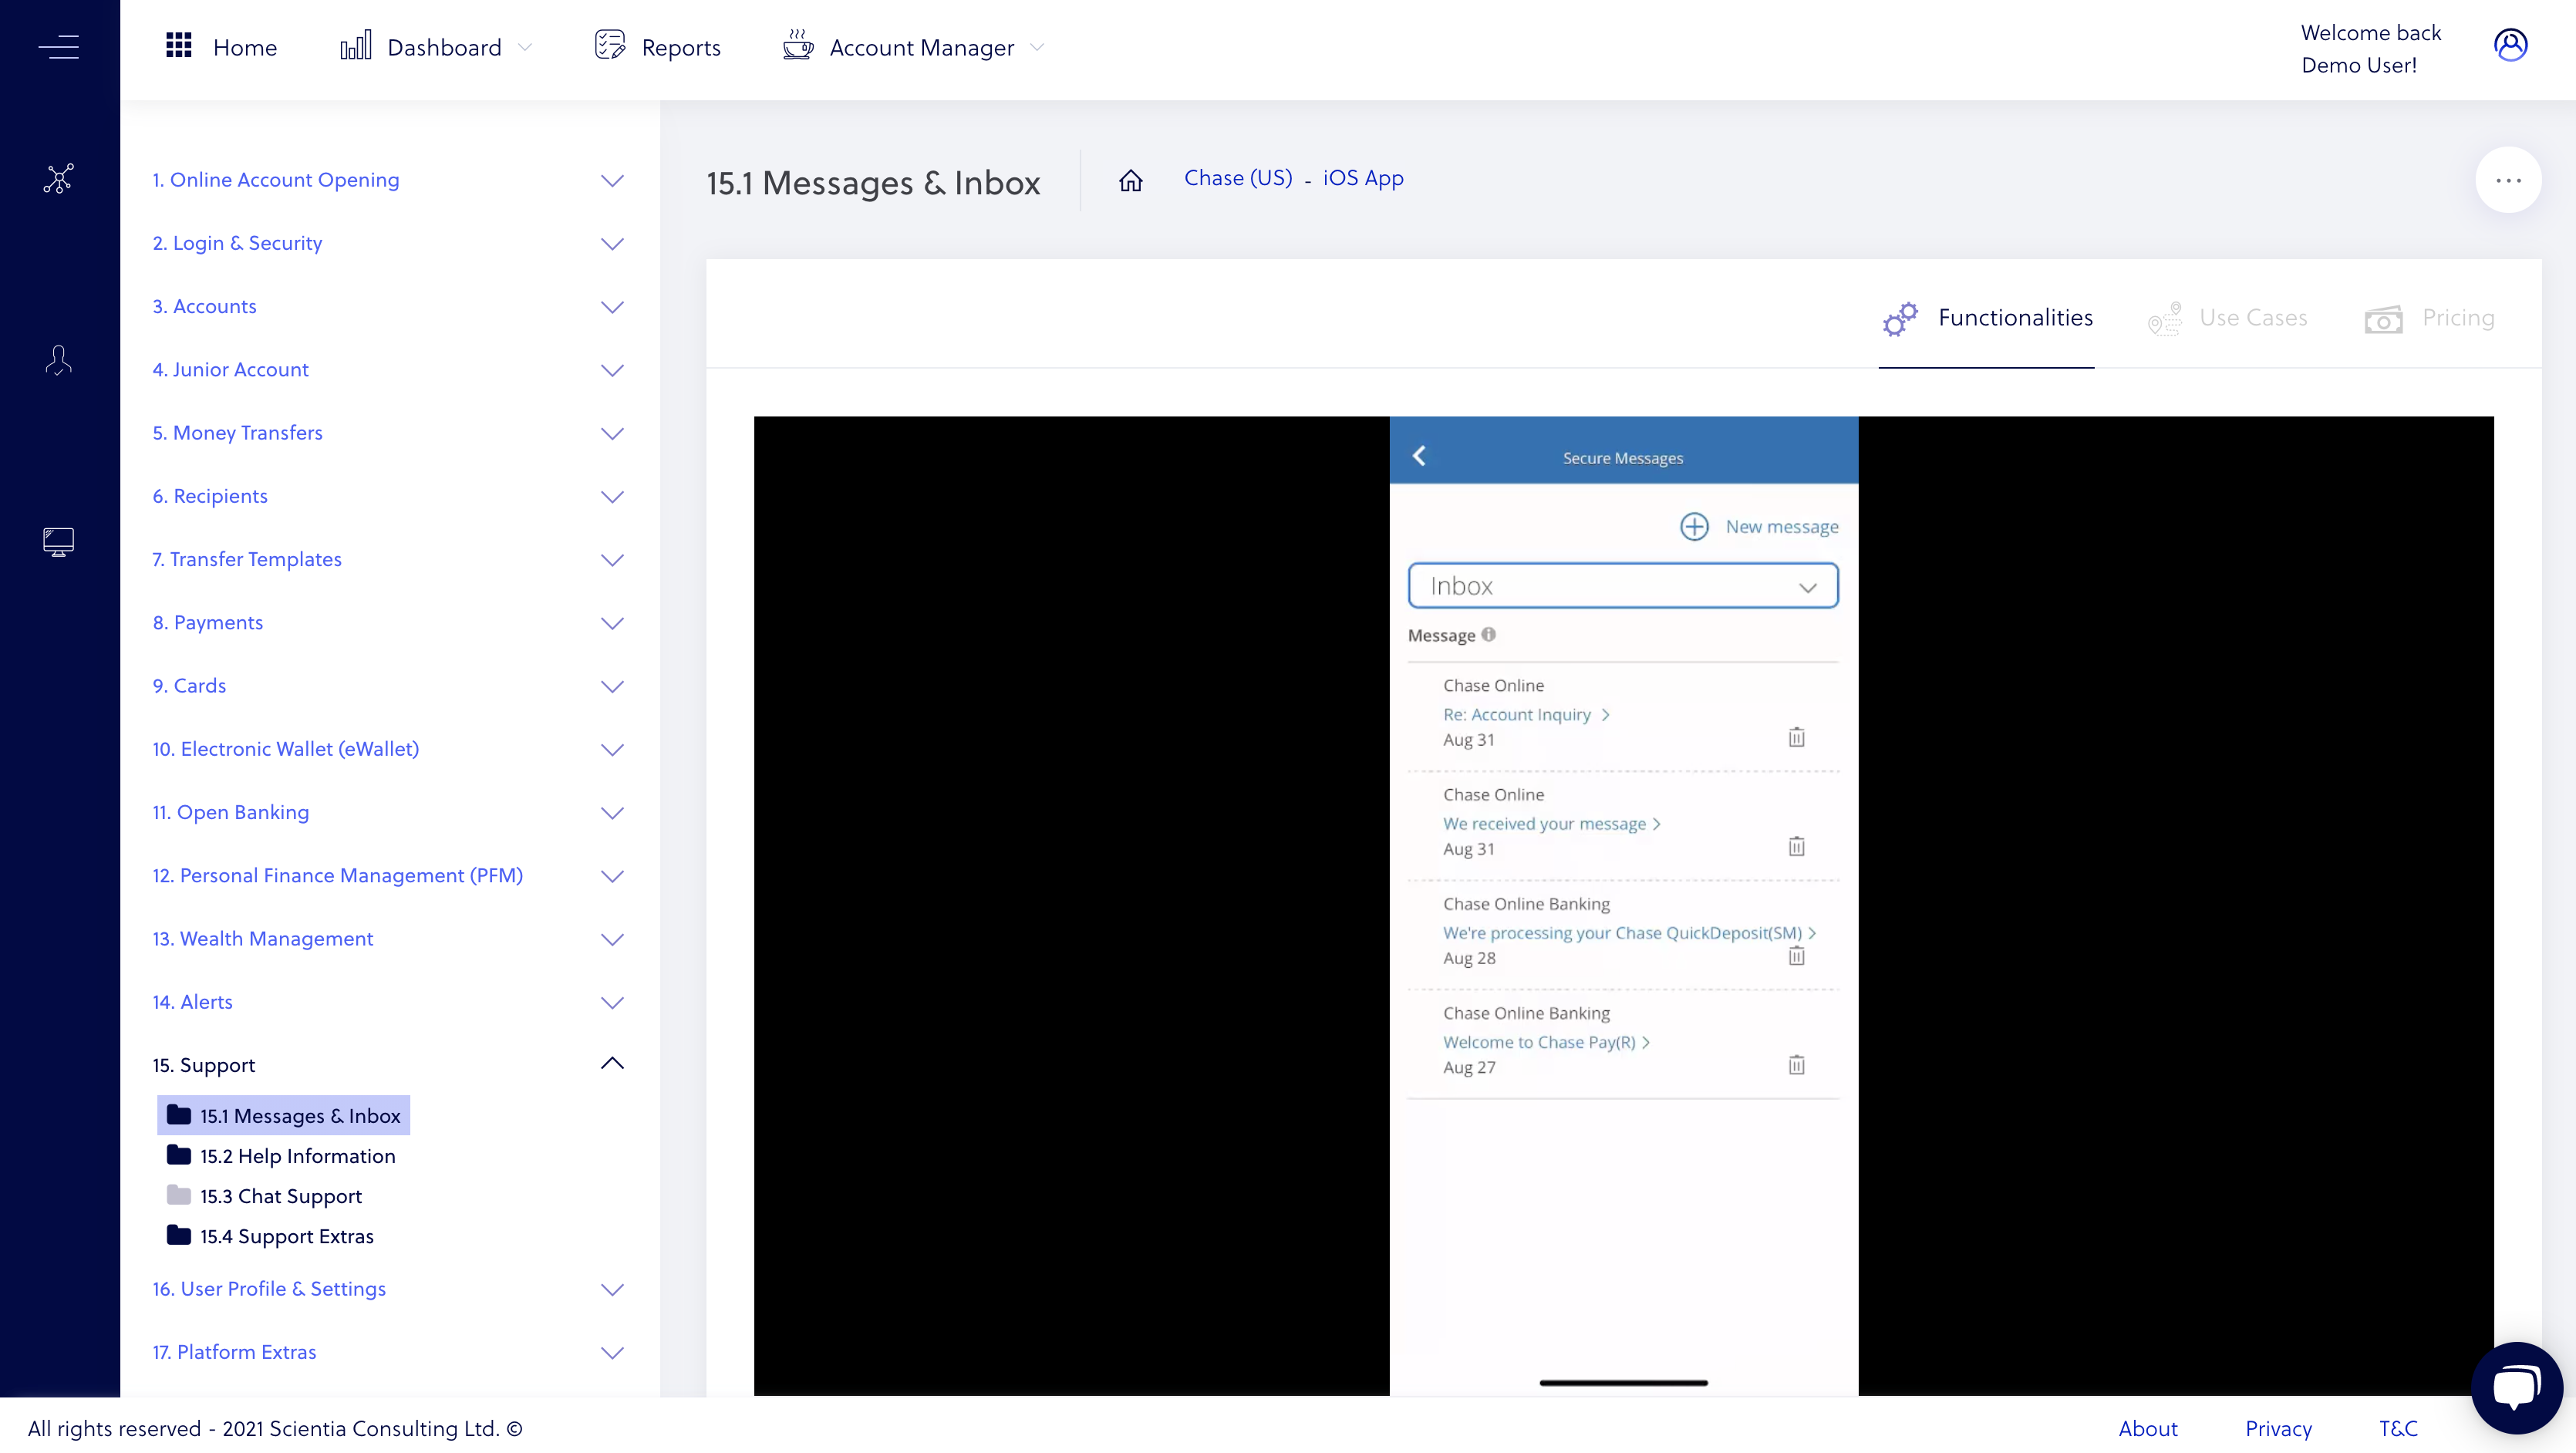The height and width of the screenshot is (1453, 2576).
Task: Open Account Manager menu label
Action: (922, 47)
